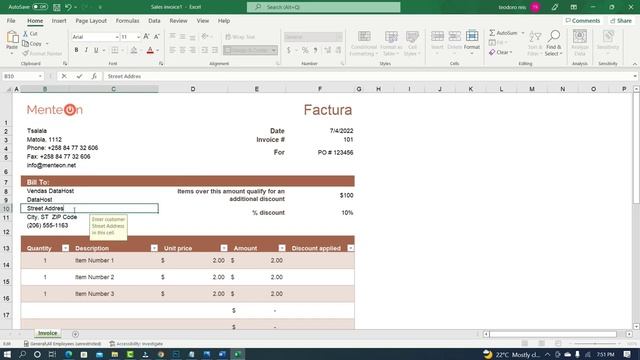Viewport: 640px width, 360px height.
Task: Open the Amount column filter dropdown
Action: (x=282, y=248)
